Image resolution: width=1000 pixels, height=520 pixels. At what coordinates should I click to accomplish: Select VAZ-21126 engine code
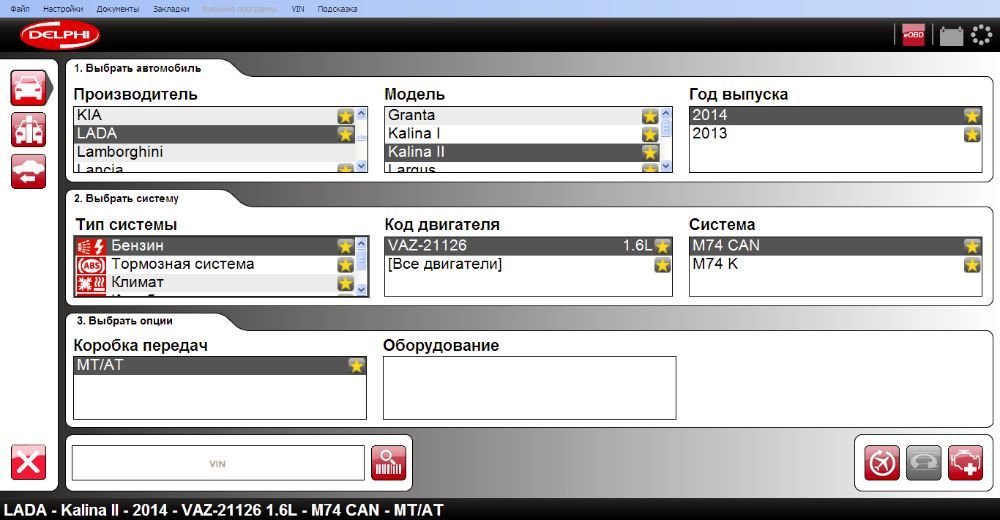[528, 246]
